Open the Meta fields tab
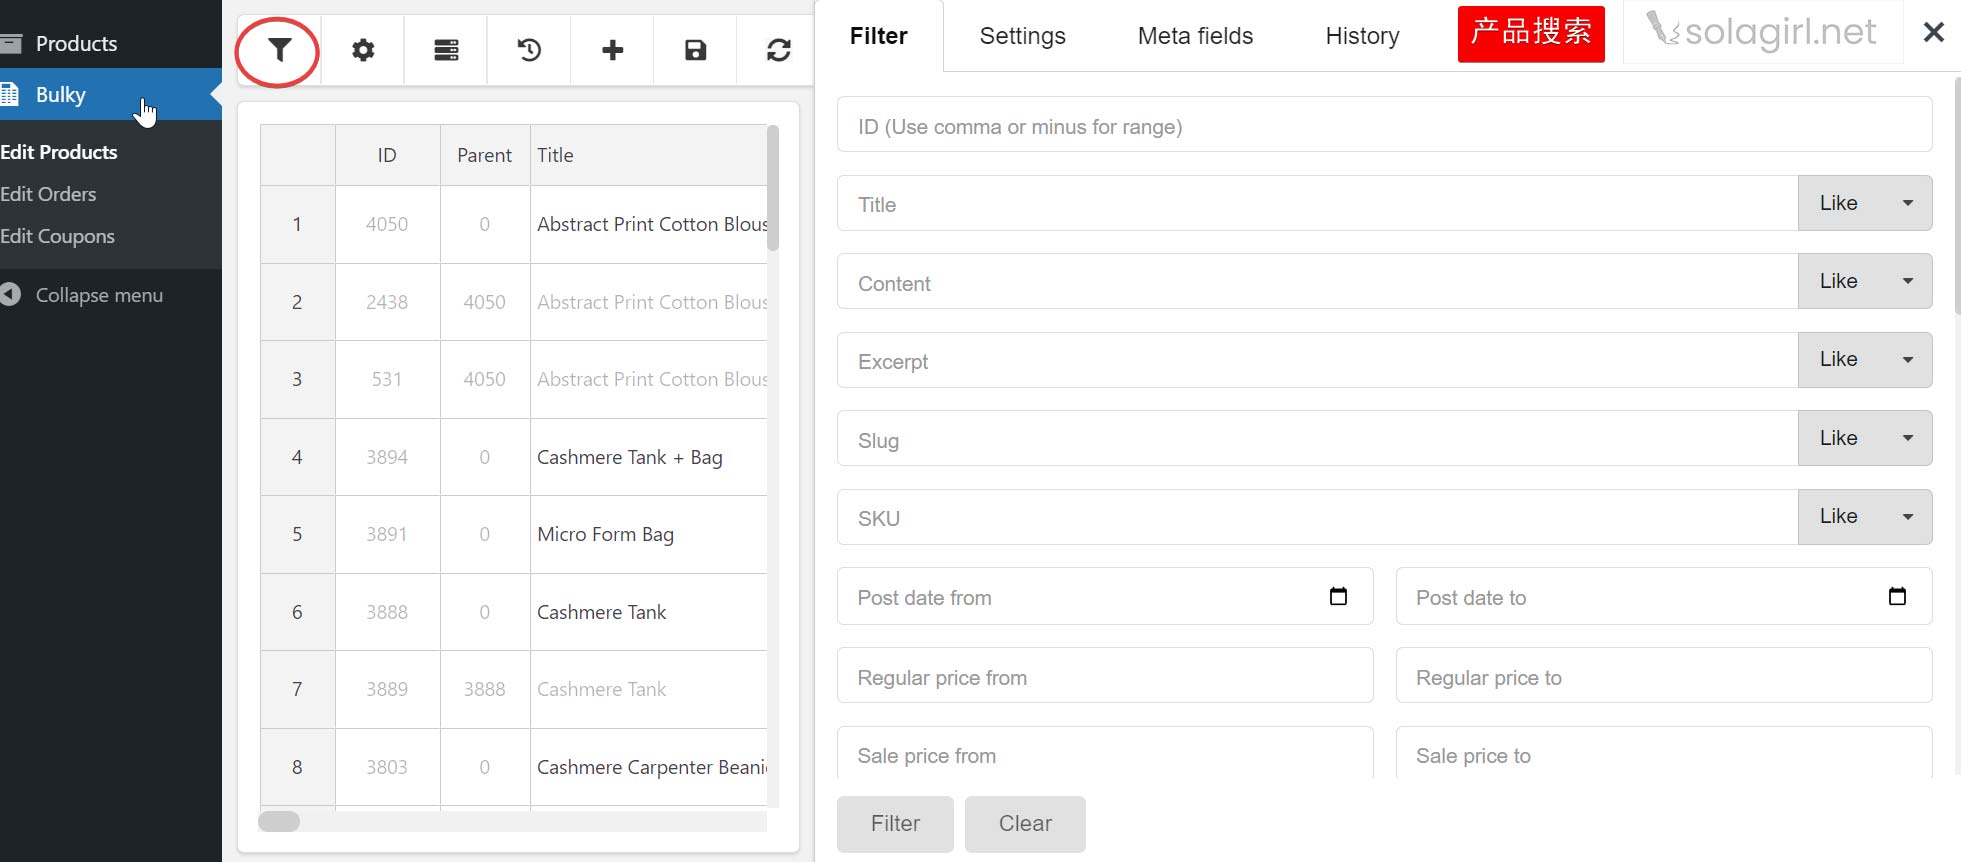The height and width of the screenshot is (862, 1961). tap(1195, 36)
